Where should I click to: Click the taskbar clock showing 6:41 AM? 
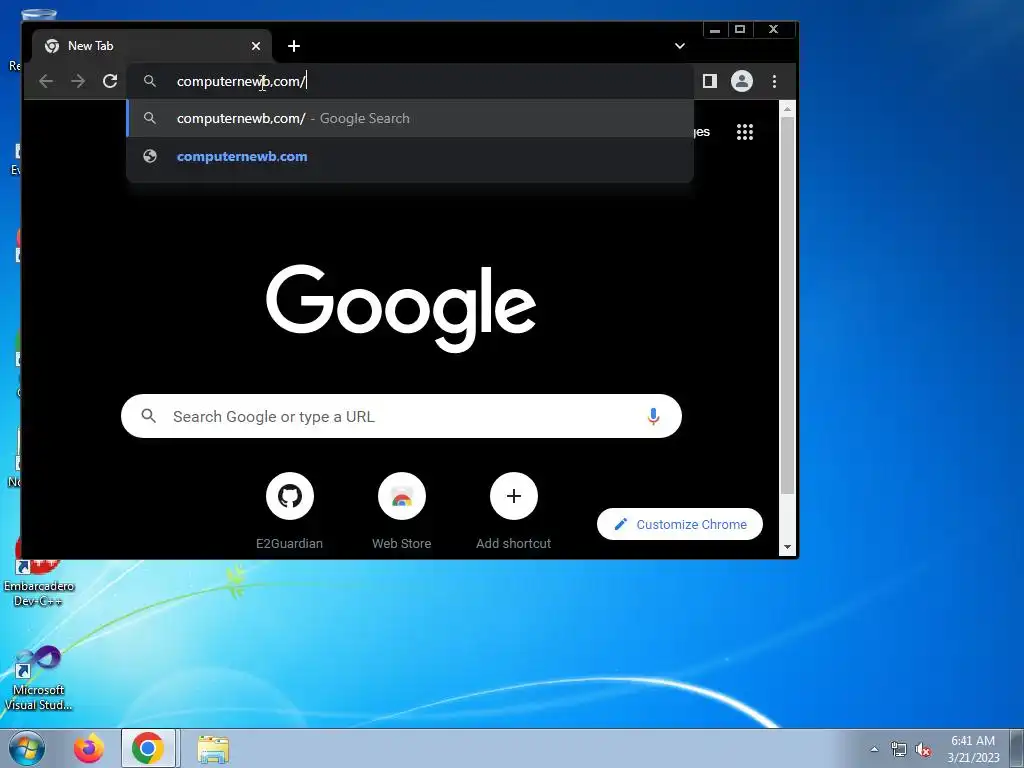tap(973, 748)
